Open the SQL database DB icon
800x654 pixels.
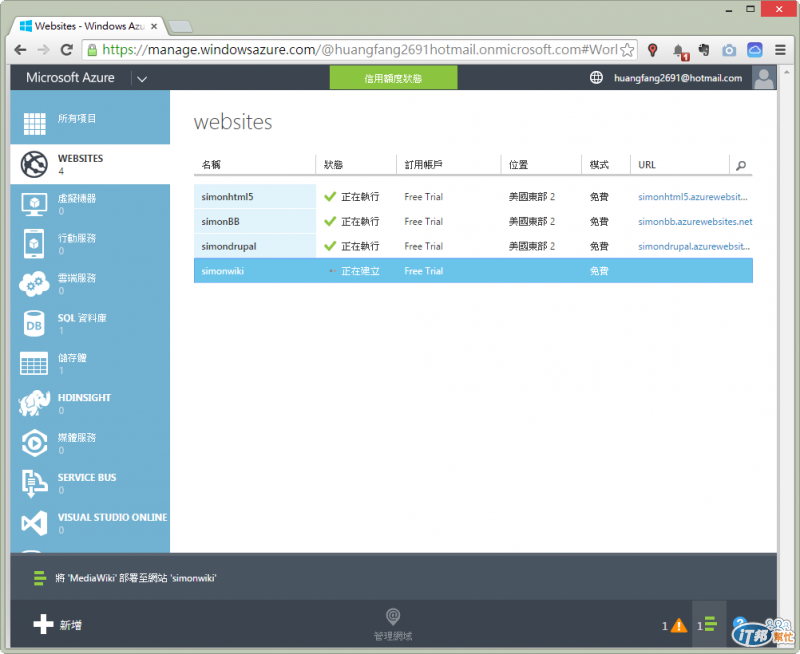(34, 324)
